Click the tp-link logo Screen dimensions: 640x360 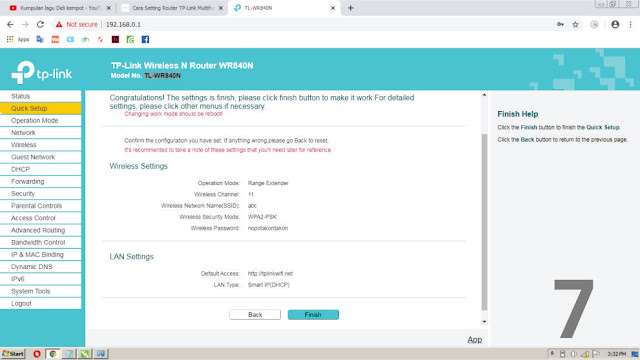41,72
